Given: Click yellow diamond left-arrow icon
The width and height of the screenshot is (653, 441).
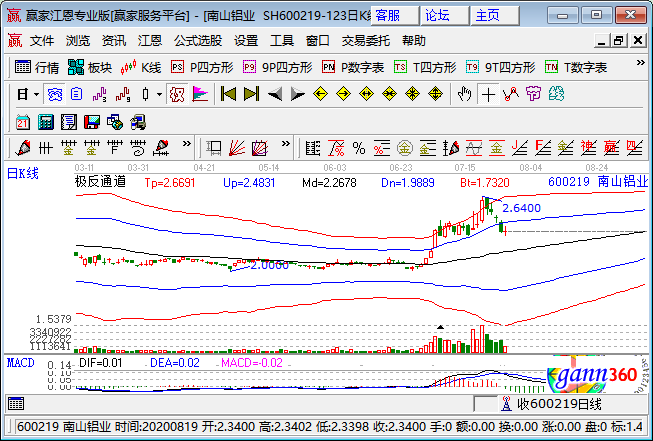Looking at the screenshot, I should pos(320,94).
